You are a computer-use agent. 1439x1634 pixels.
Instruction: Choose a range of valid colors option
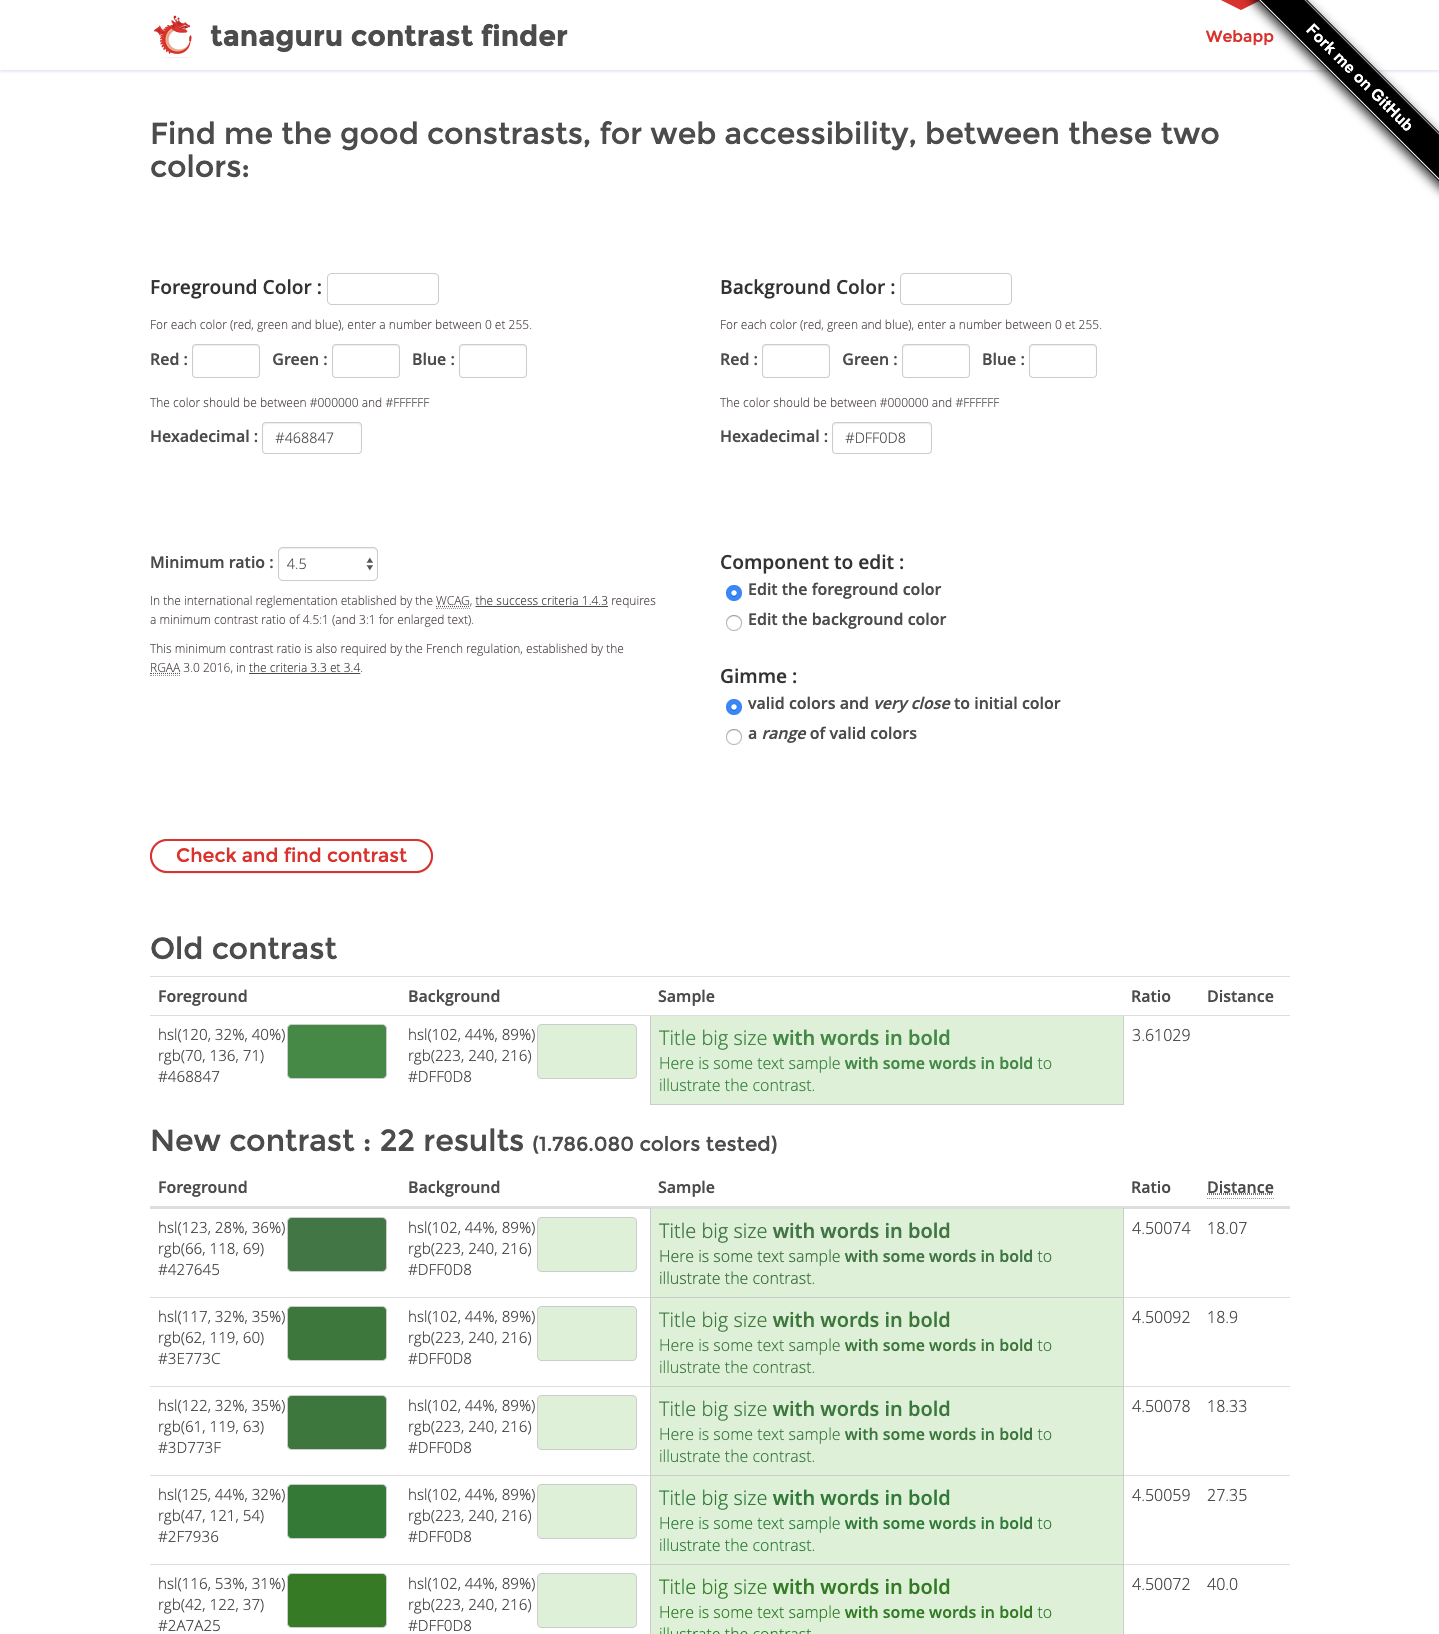click(x=734, y=736)
